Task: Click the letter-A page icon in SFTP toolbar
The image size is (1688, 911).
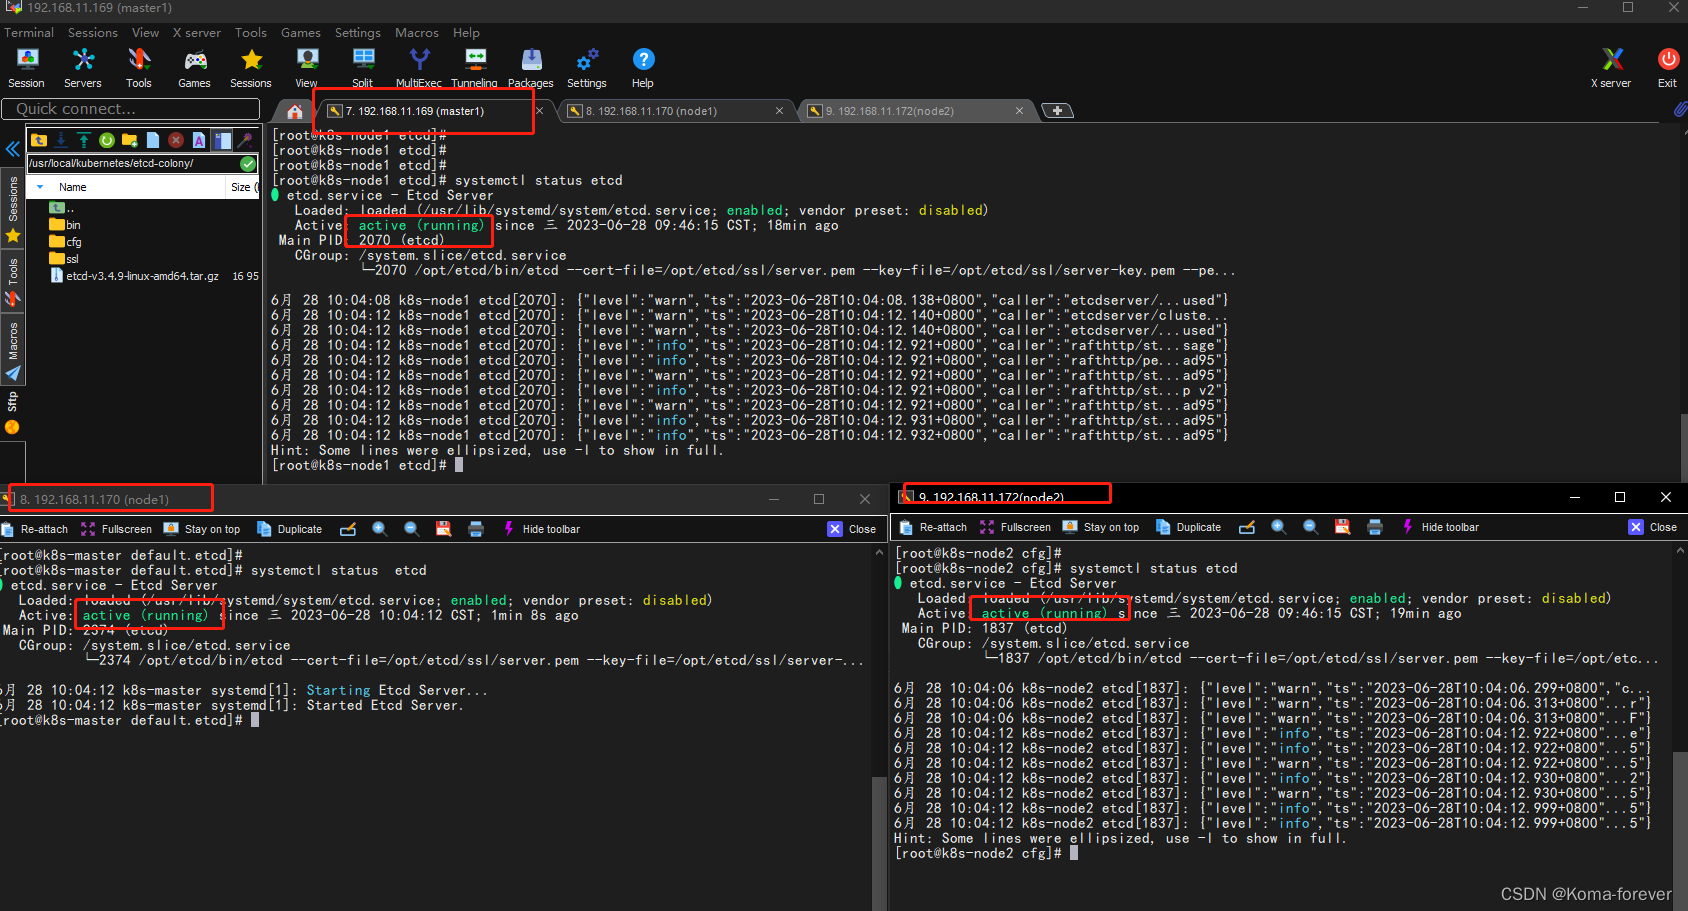Action: (199, 140)
